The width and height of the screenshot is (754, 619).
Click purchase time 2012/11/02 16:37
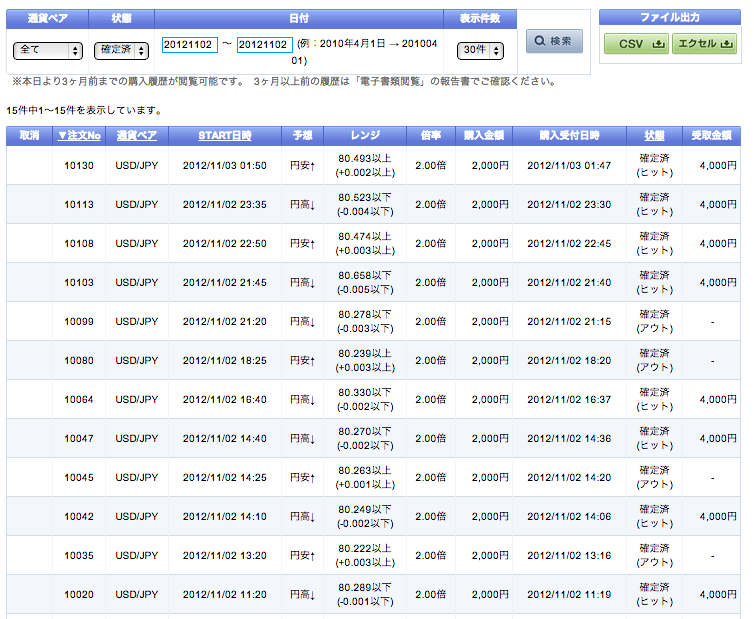point(569,399)
